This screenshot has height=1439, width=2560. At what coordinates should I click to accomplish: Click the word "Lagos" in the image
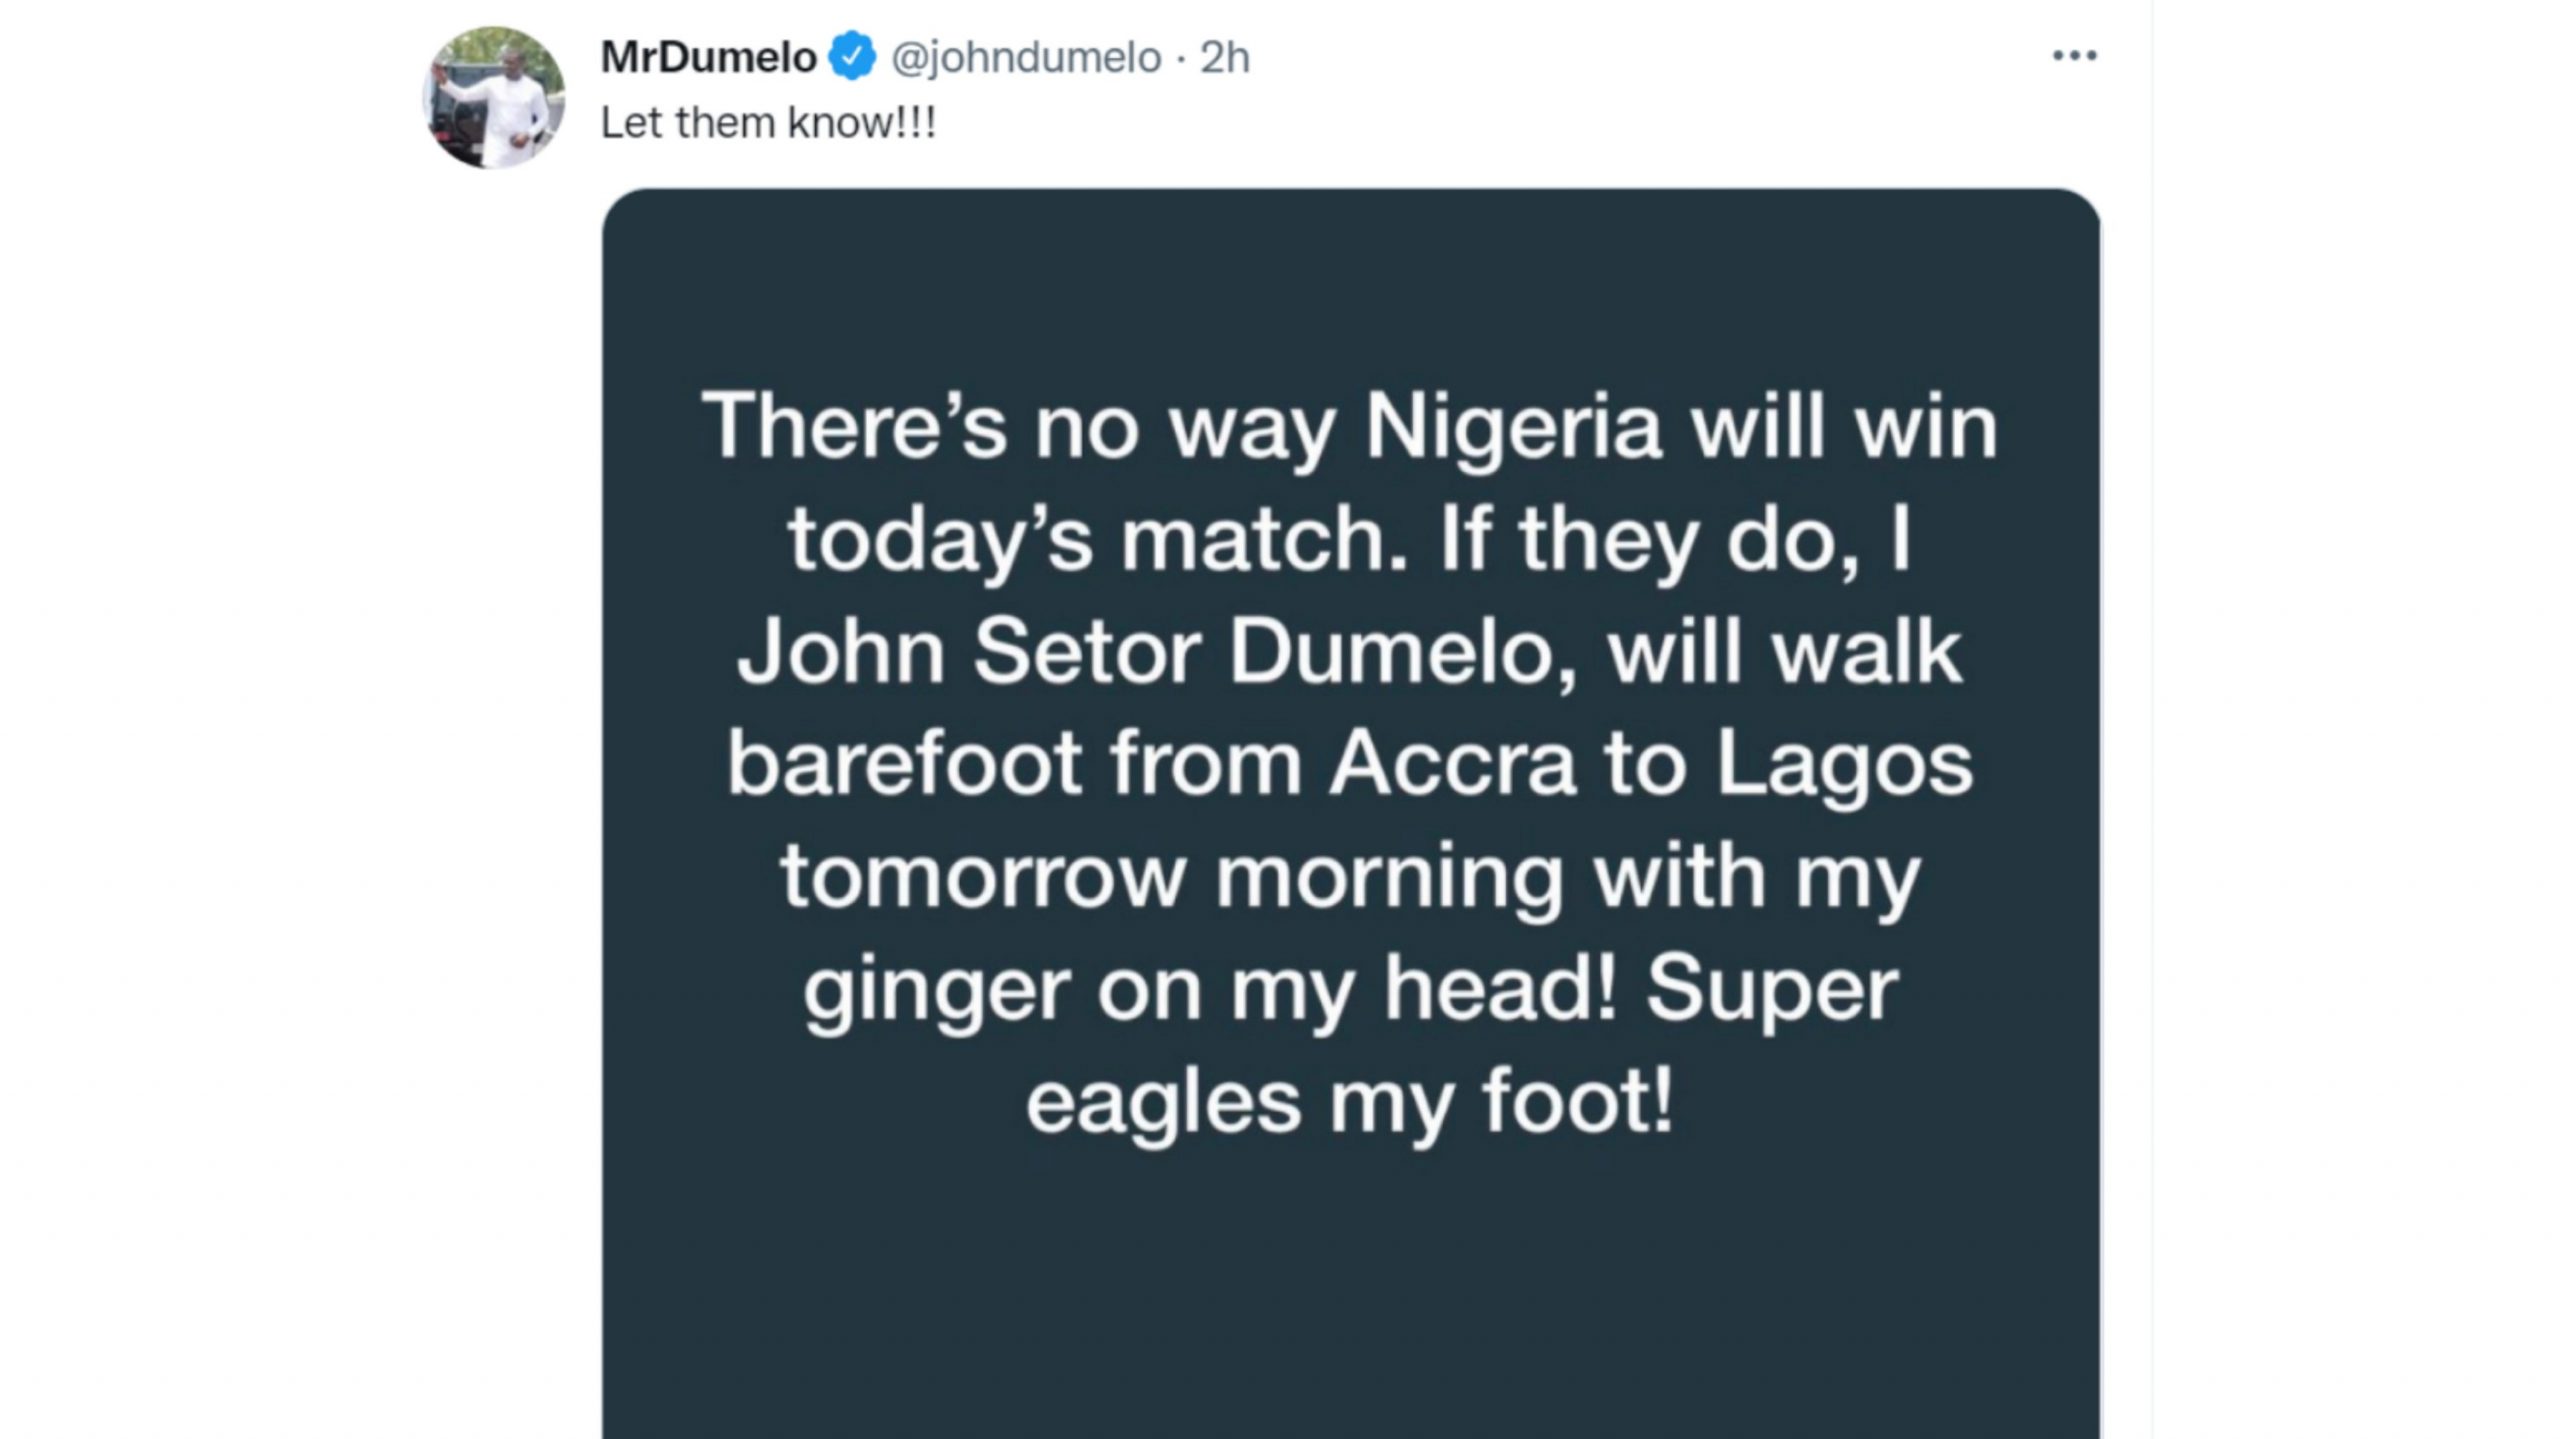(x=1844, y=765)
